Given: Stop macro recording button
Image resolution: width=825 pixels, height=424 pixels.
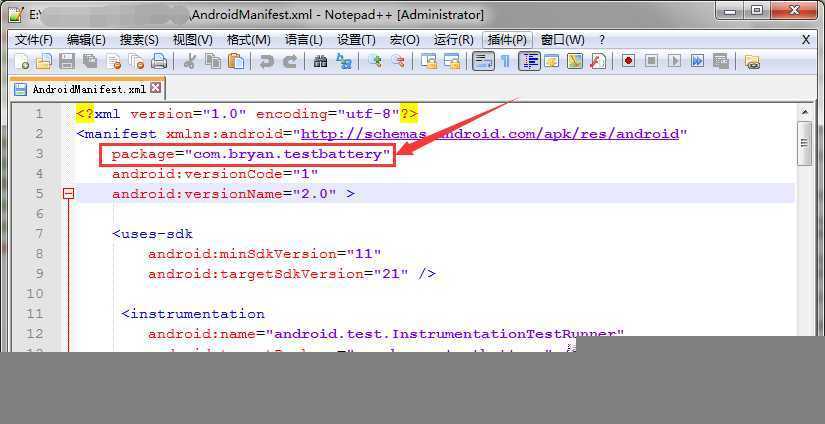Looking at the screenshot, I should click(x=651, y=62).
